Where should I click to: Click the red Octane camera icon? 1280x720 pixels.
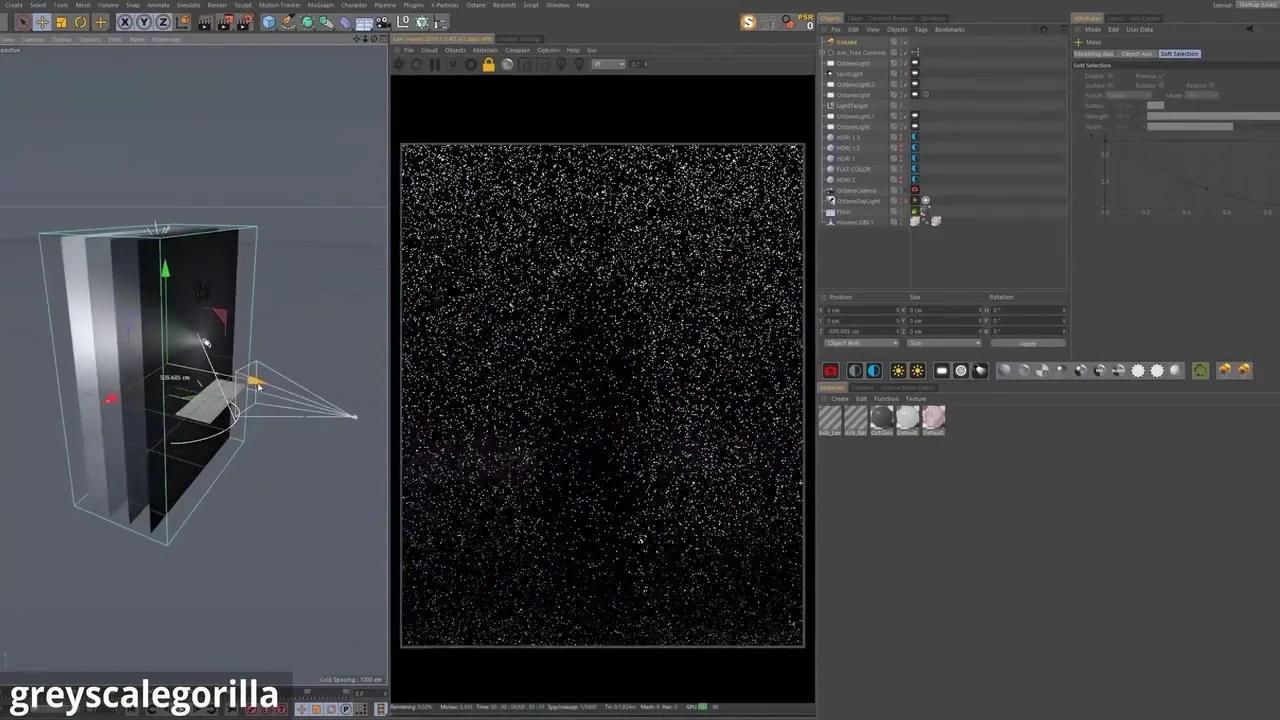pyautogui.click(x=830, y=371)
